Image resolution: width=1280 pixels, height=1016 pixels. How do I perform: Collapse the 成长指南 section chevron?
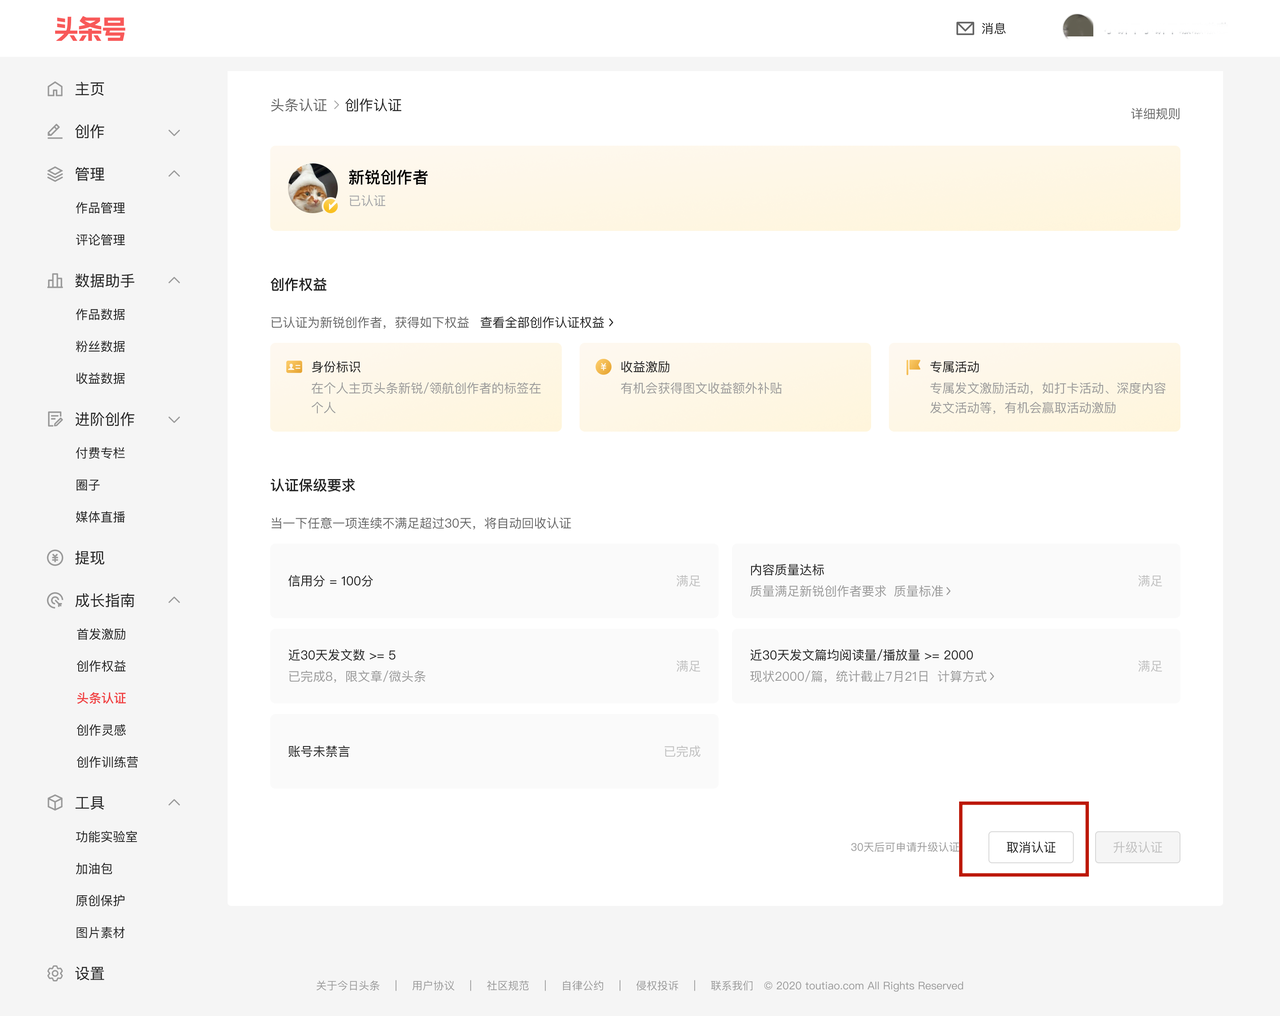click(x=174, y=600)
